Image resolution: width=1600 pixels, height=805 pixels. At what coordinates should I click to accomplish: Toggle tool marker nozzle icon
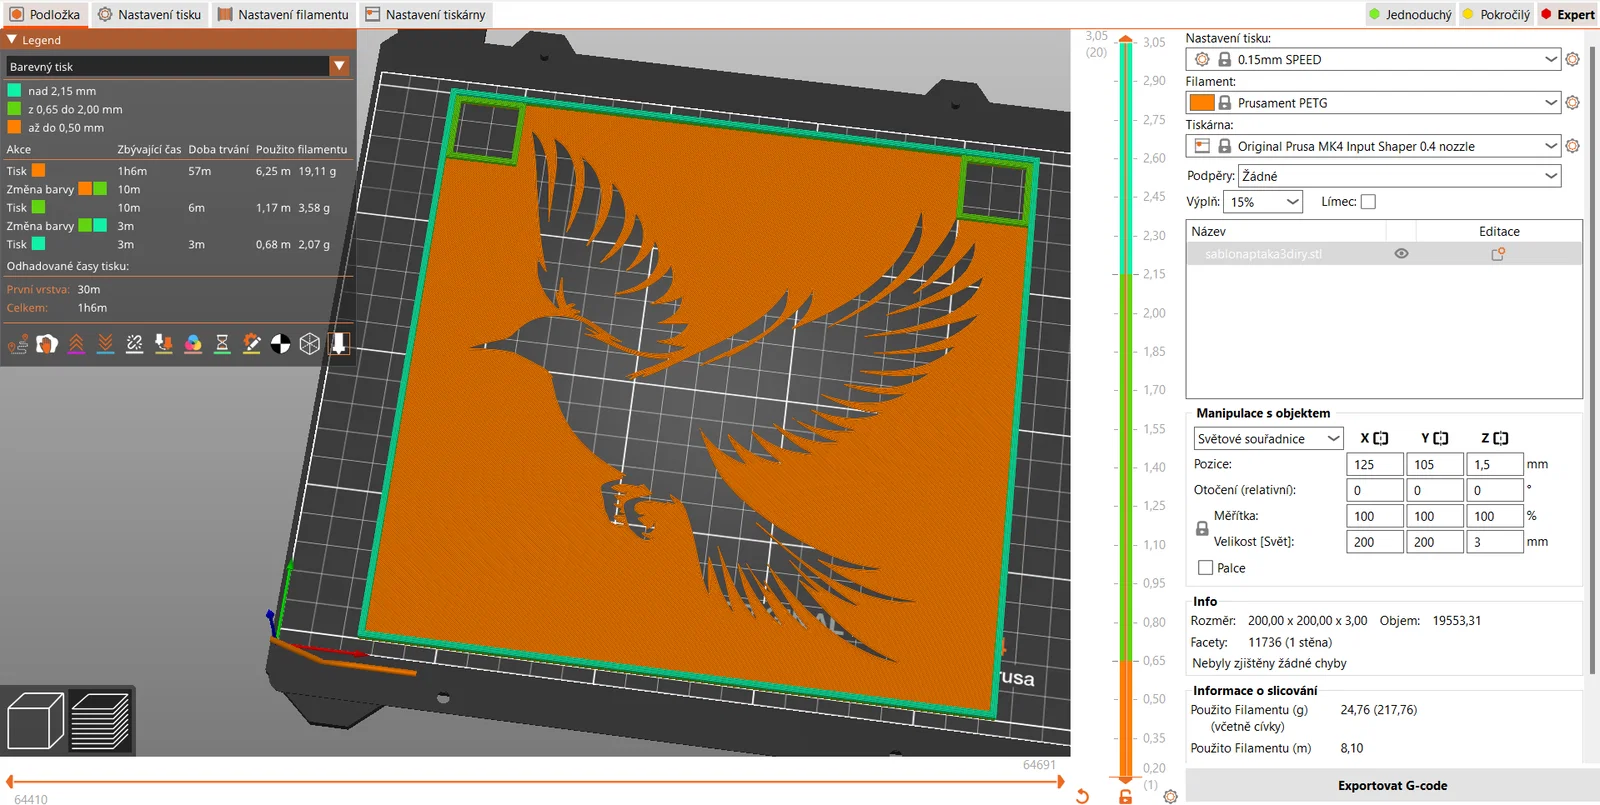[339, 344]
